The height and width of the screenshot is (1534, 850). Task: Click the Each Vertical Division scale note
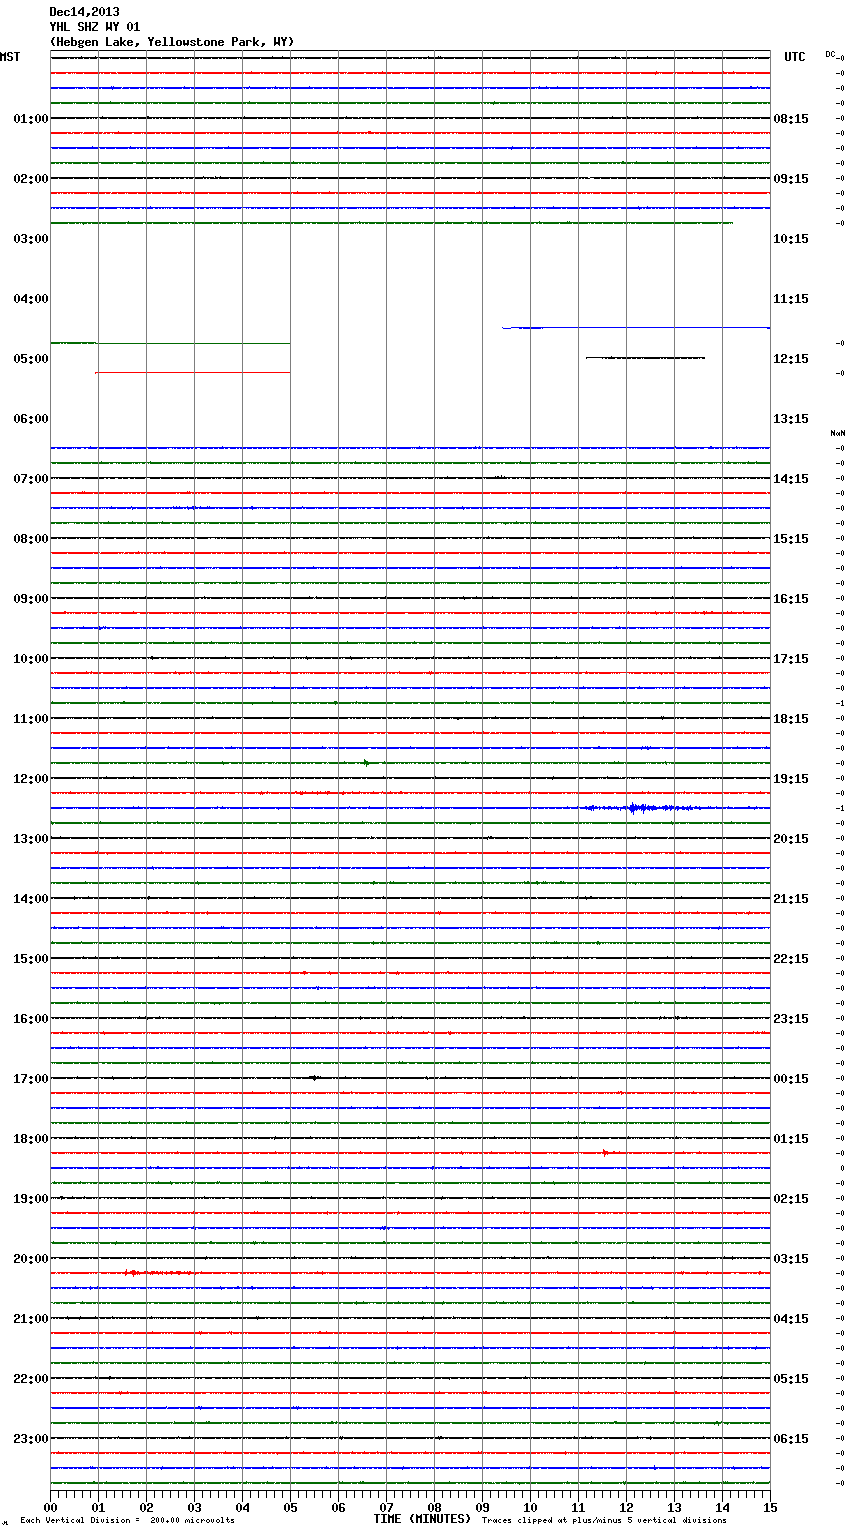127,1521
